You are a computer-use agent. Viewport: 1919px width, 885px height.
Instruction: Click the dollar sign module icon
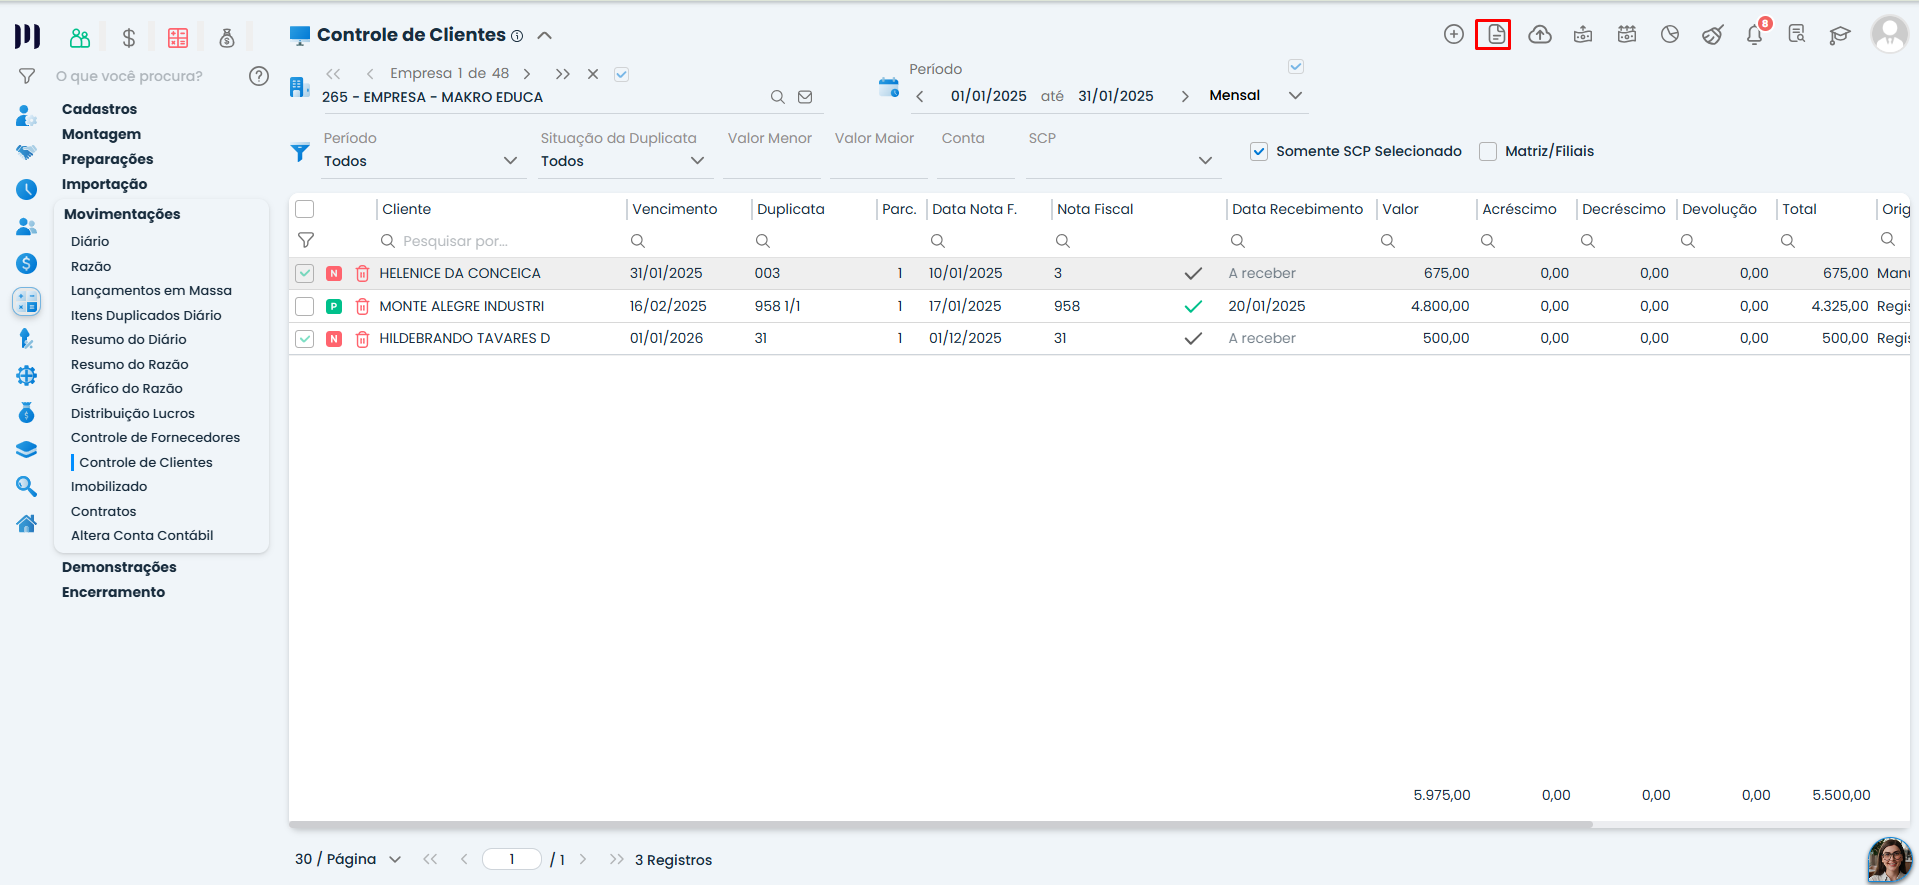pyautogui.click(x=129, y=38)
